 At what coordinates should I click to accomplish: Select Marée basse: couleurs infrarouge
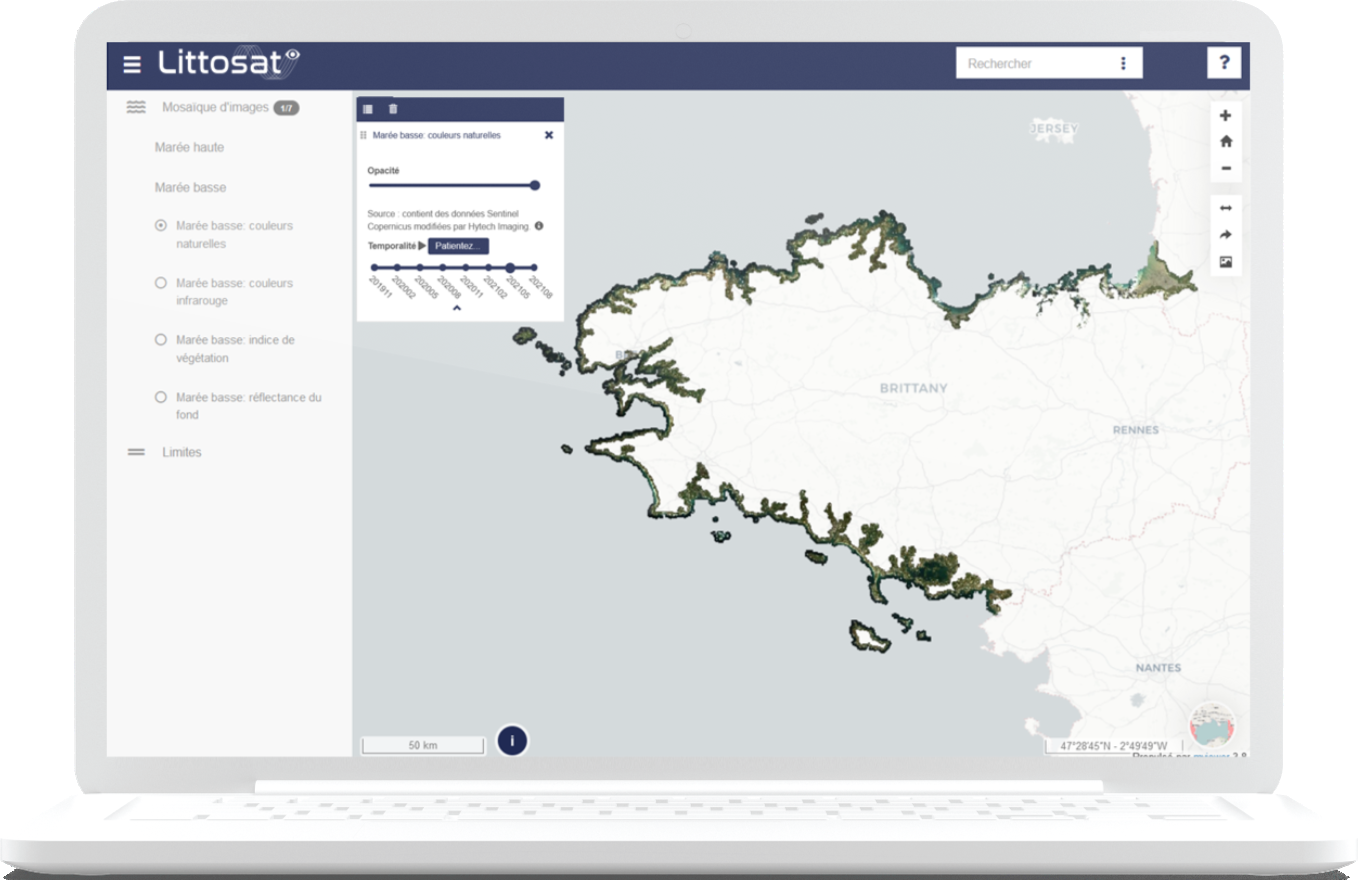(160, 283)
